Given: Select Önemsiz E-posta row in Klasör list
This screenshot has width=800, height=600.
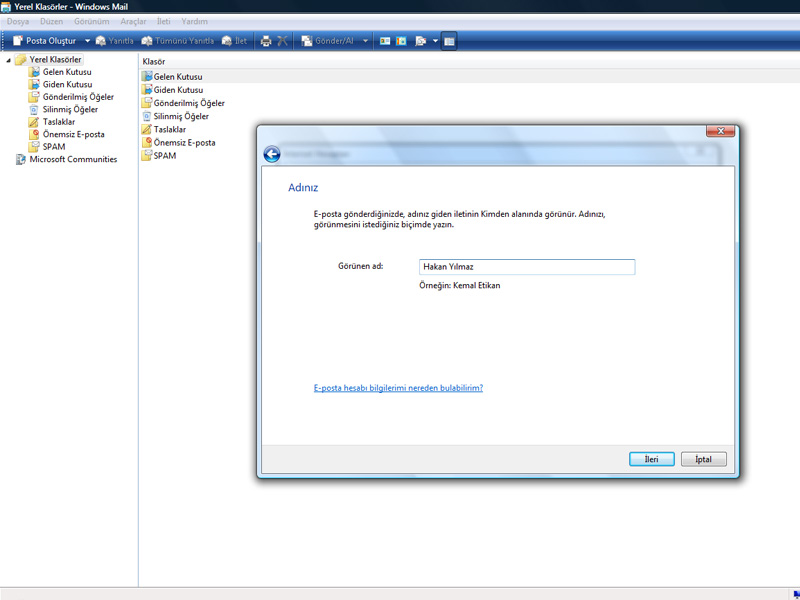Looking at the screenshot, I should coord(179,143).
